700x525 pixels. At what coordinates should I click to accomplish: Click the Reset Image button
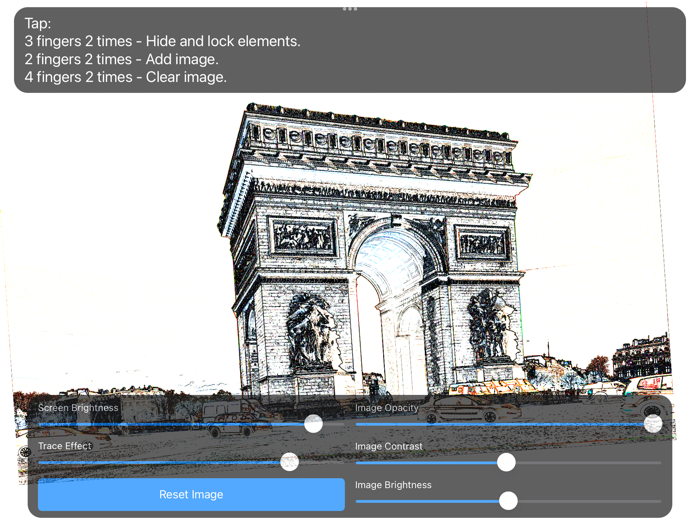click(x=191, y=494)
